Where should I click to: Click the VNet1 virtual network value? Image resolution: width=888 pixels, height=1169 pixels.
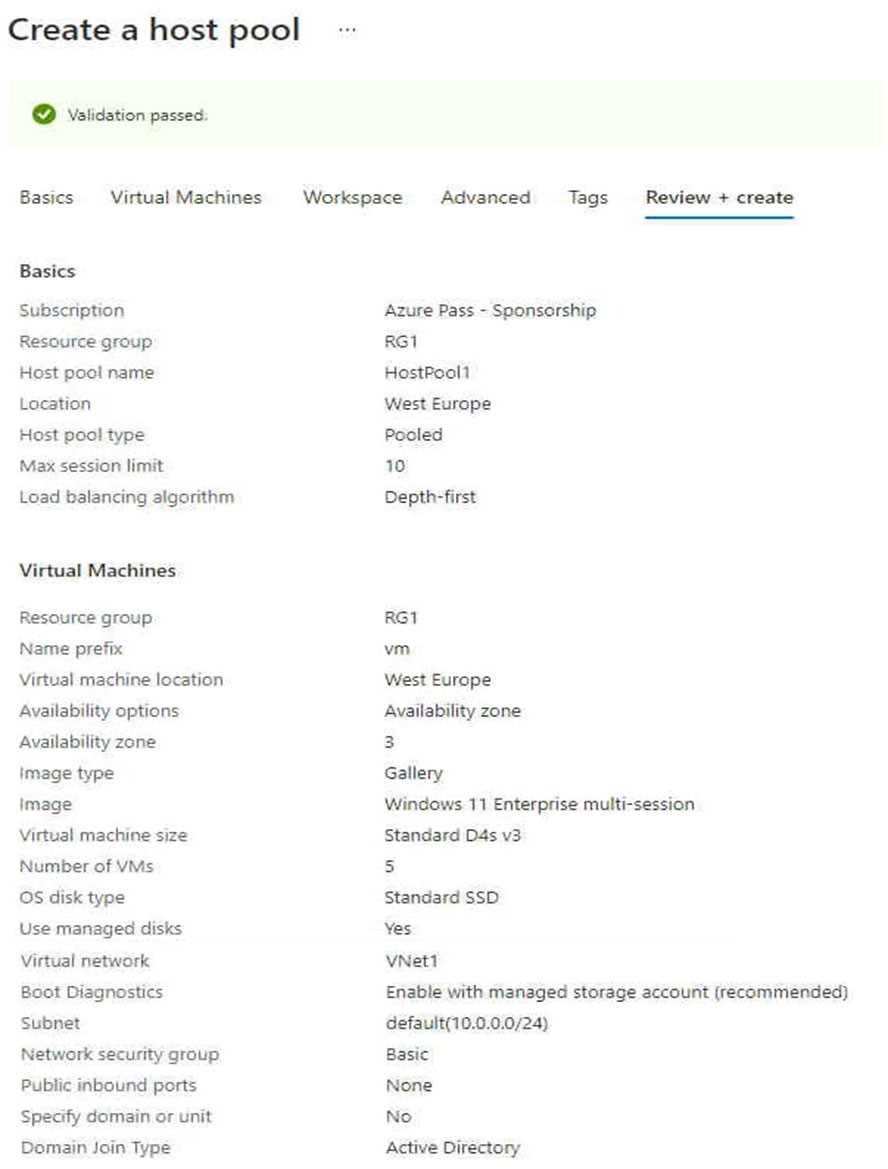pos(412,961)
